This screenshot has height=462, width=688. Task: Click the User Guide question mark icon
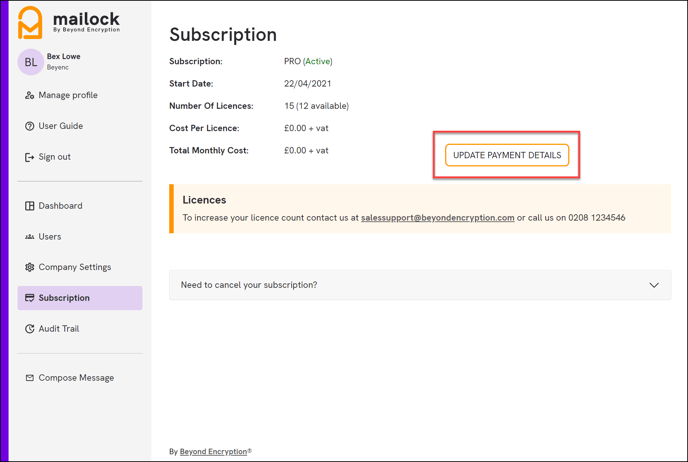tap(29, 126)
